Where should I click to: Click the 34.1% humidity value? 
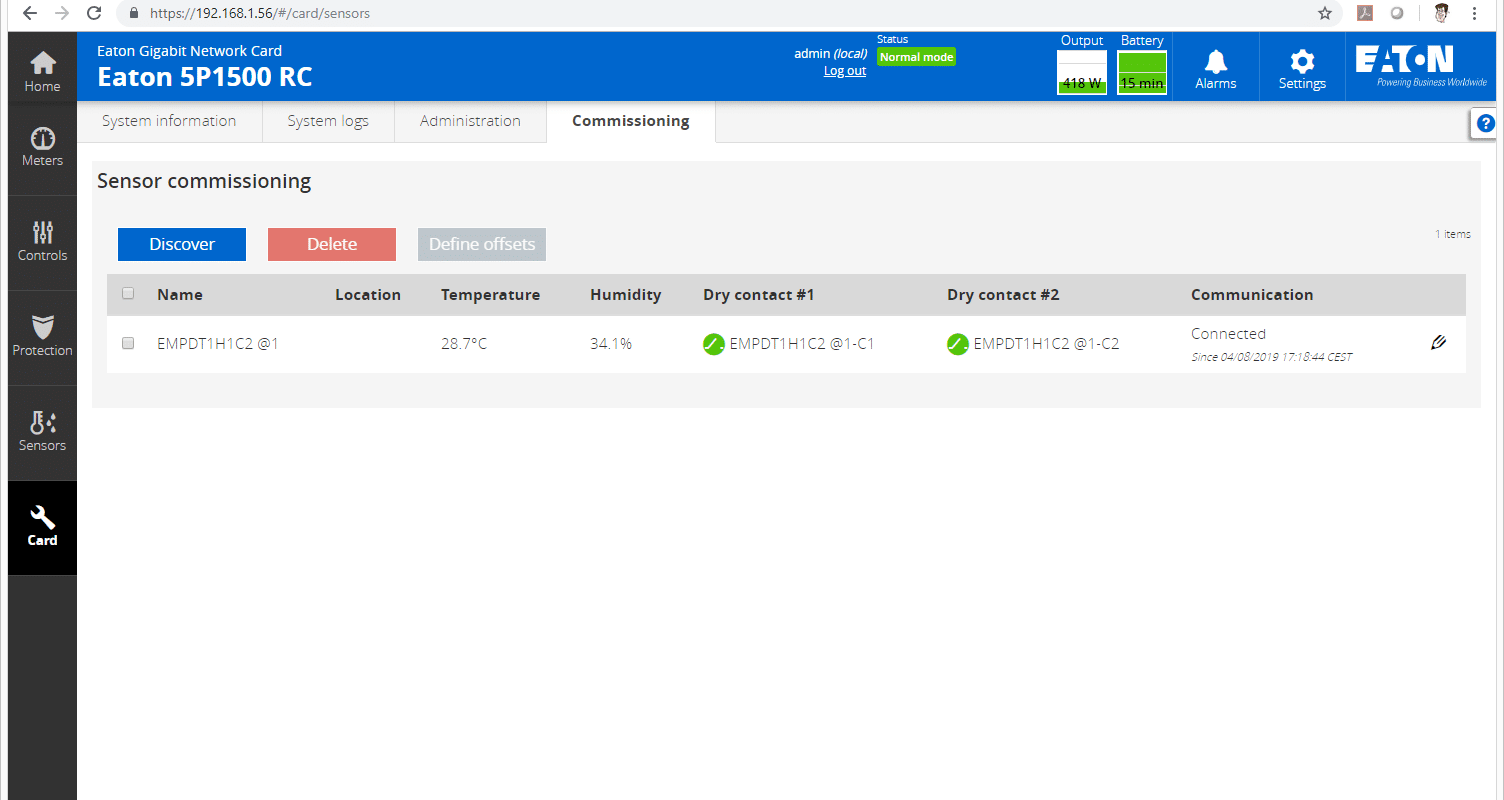[611, 344]
